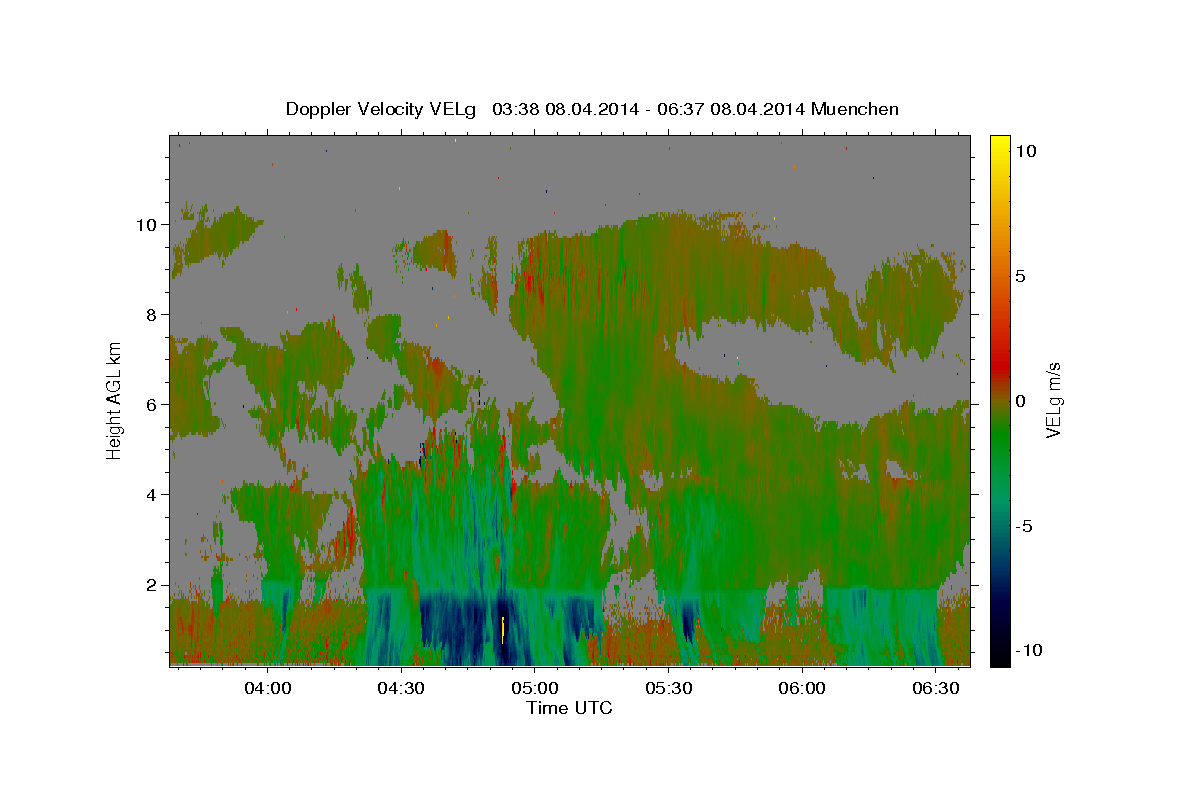Screen dimensions: 1200x800
Task: Click the height axis label '6'
Action: [152, 405]
